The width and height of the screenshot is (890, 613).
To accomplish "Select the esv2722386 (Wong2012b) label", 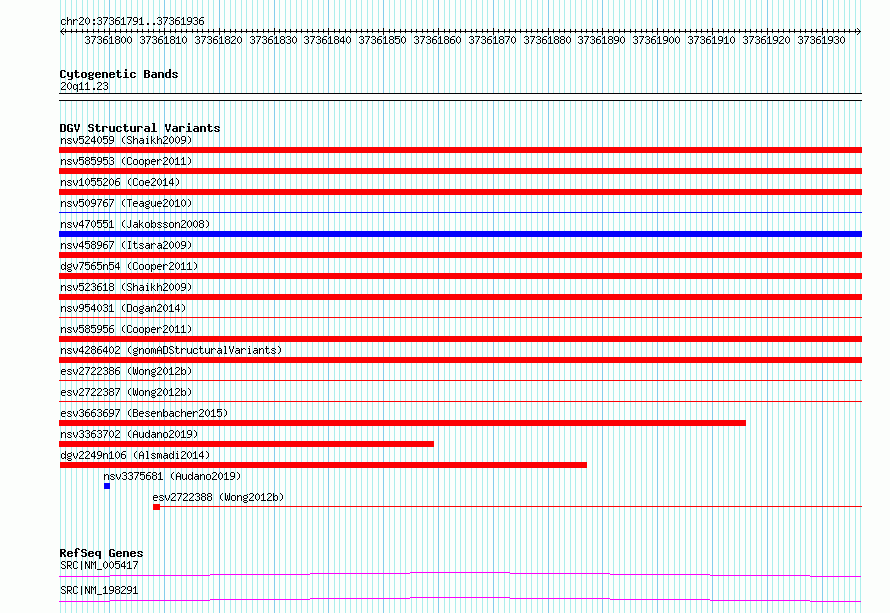I will click(126, 371).
